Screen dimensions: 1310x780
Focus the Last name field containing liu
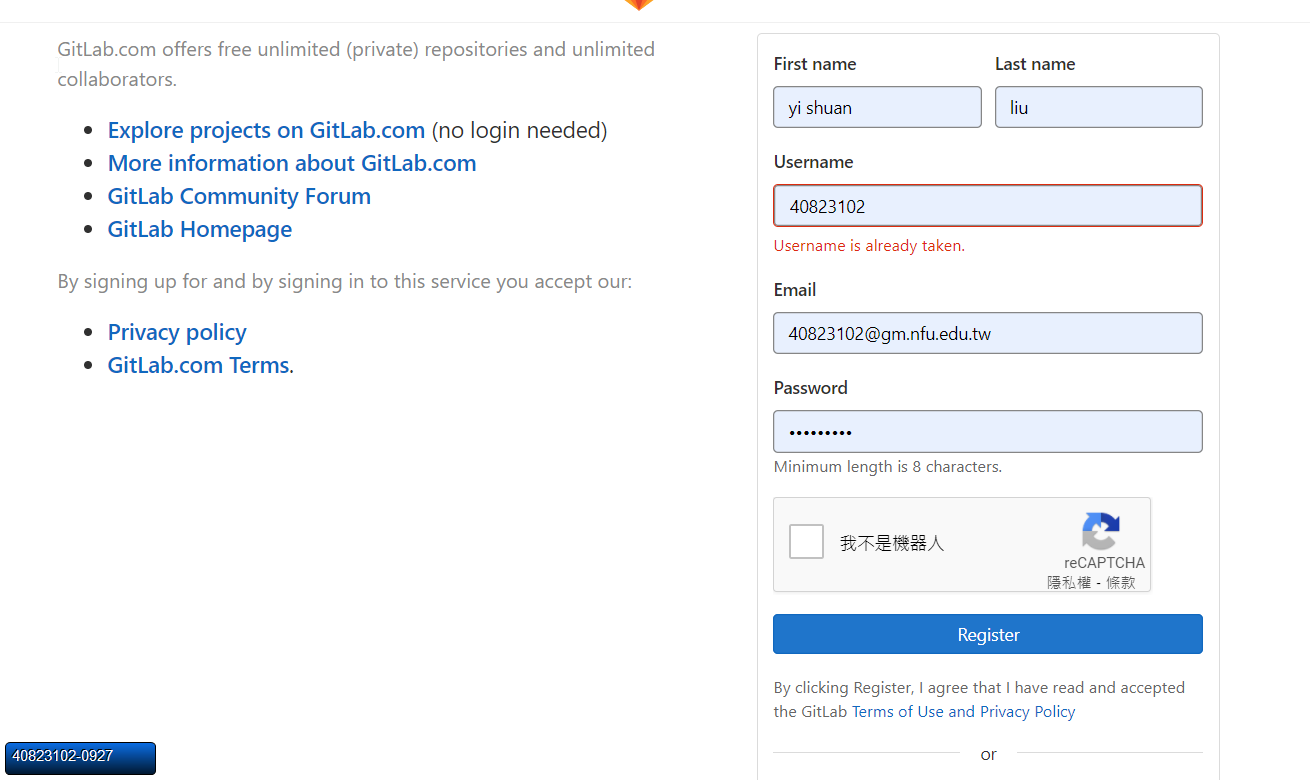[1099, 107]
